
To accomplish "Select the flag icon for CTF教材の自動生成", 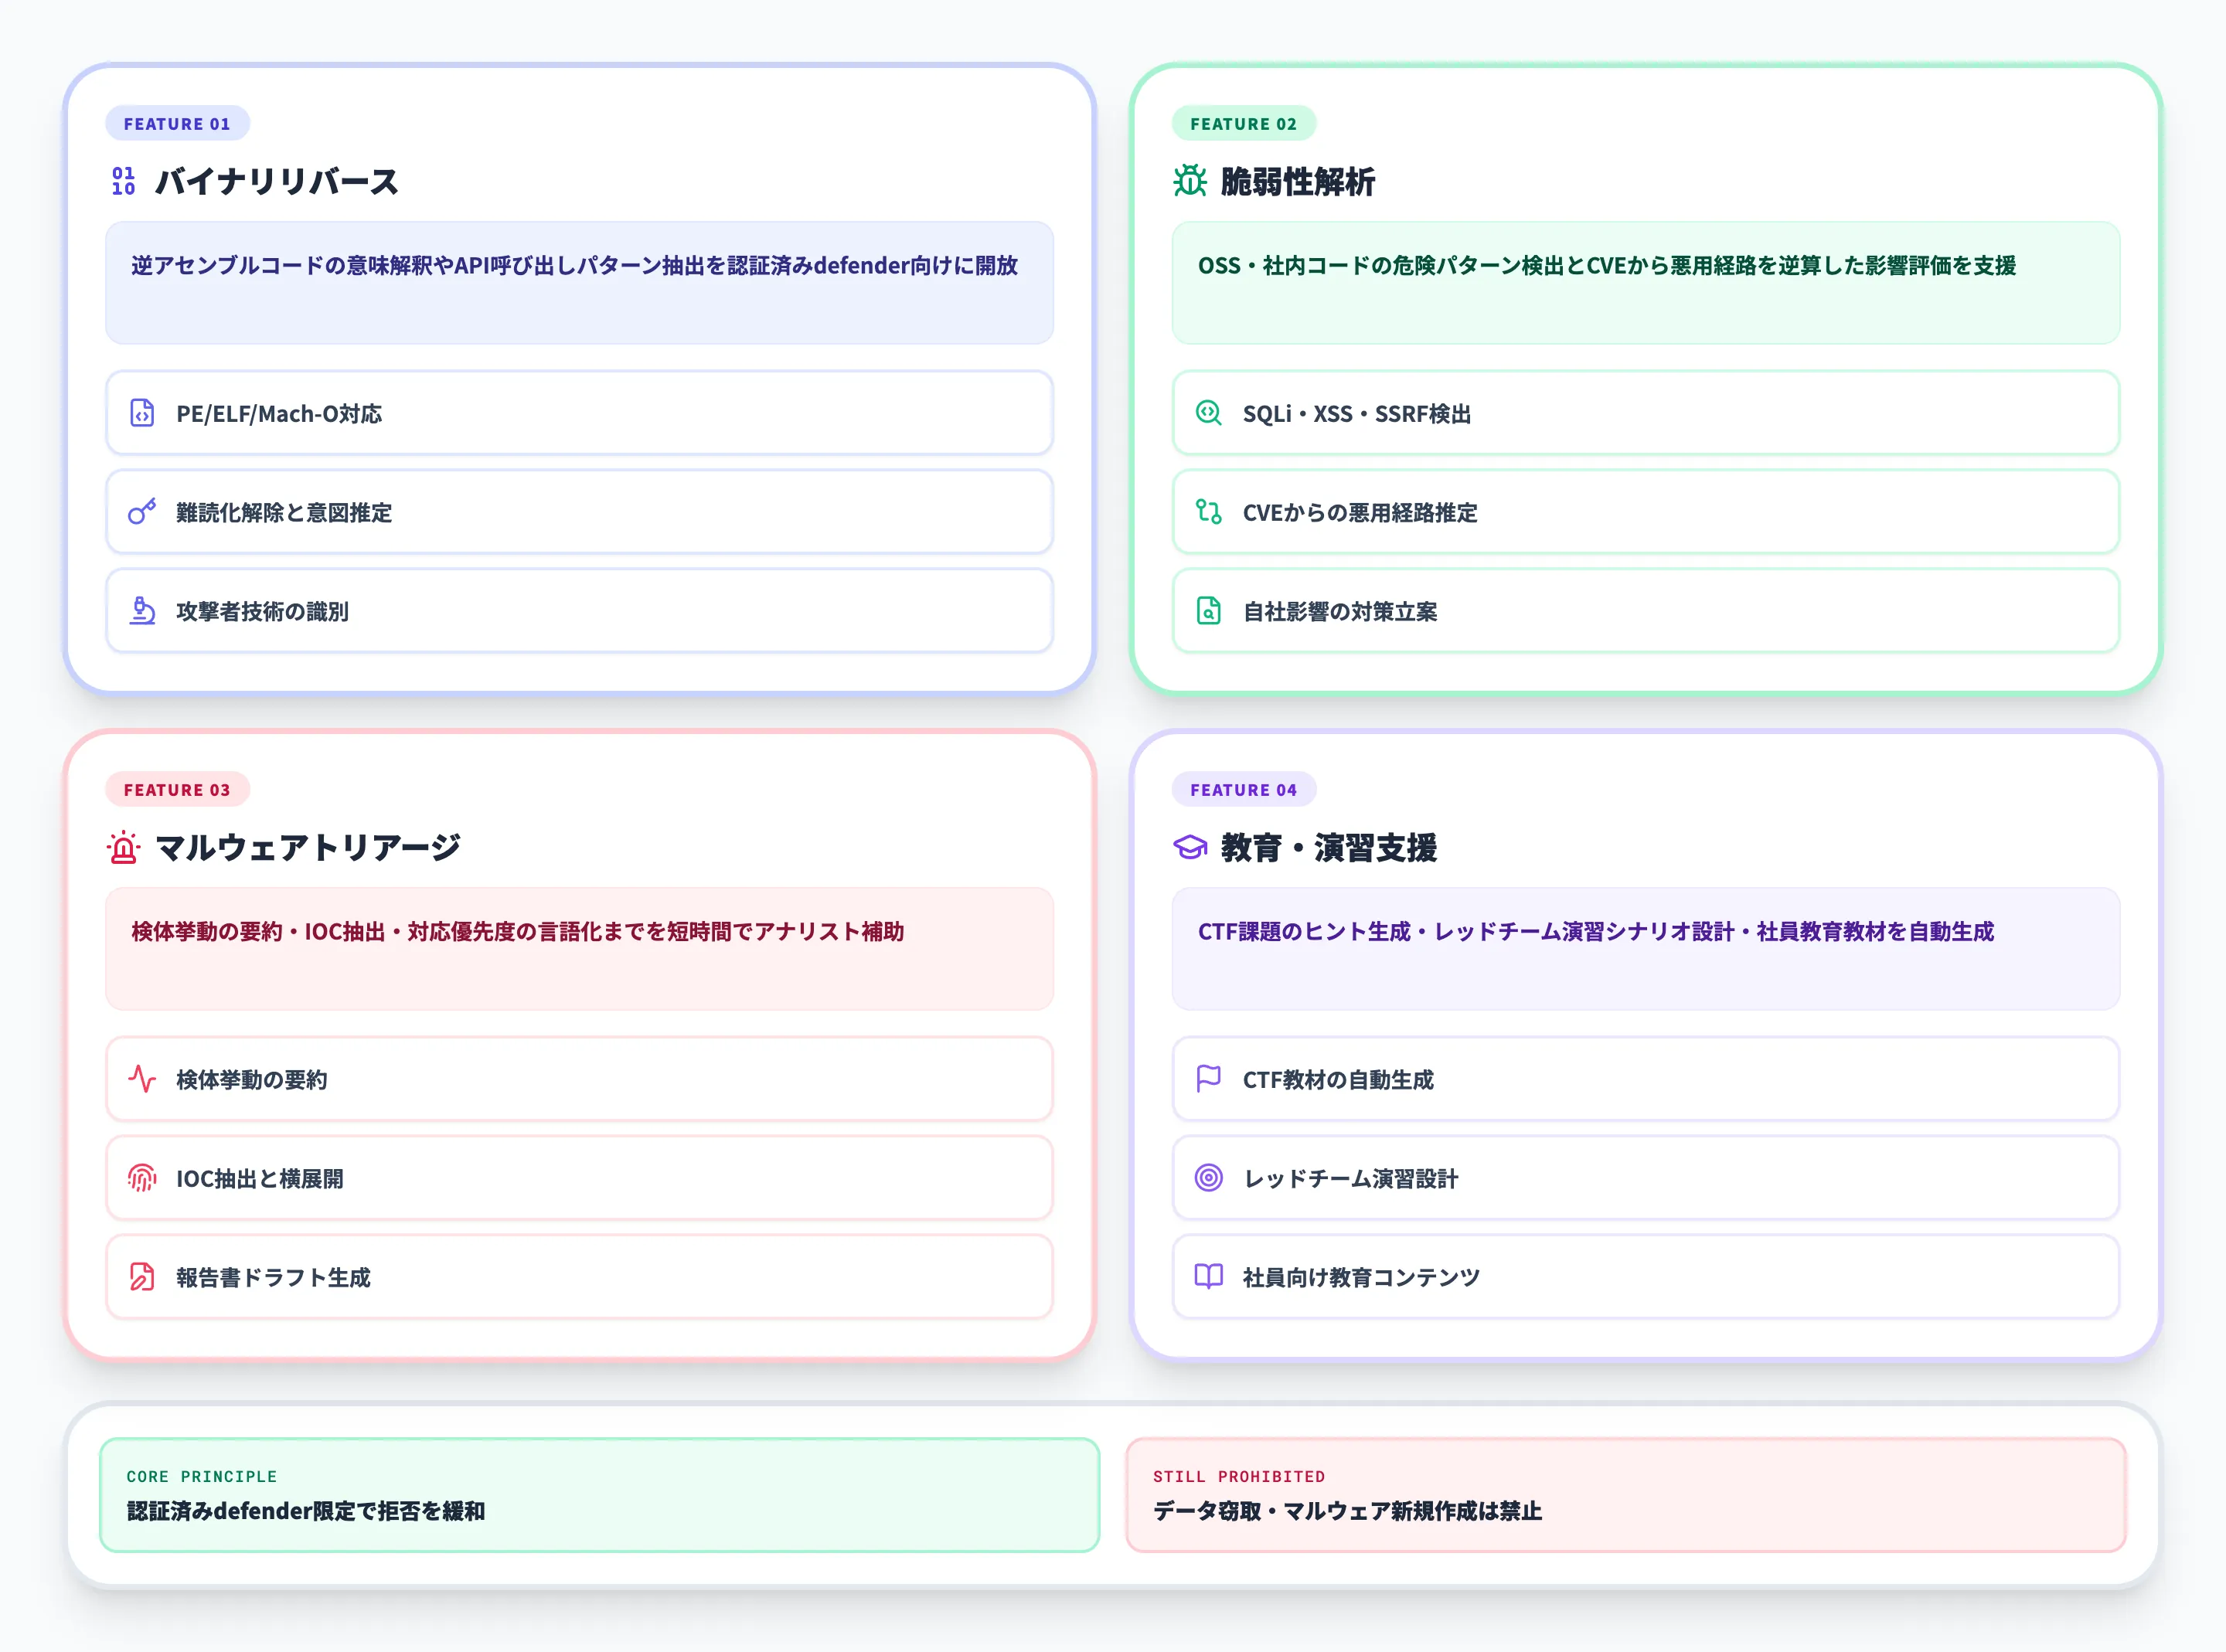I will (1209, 1079).
